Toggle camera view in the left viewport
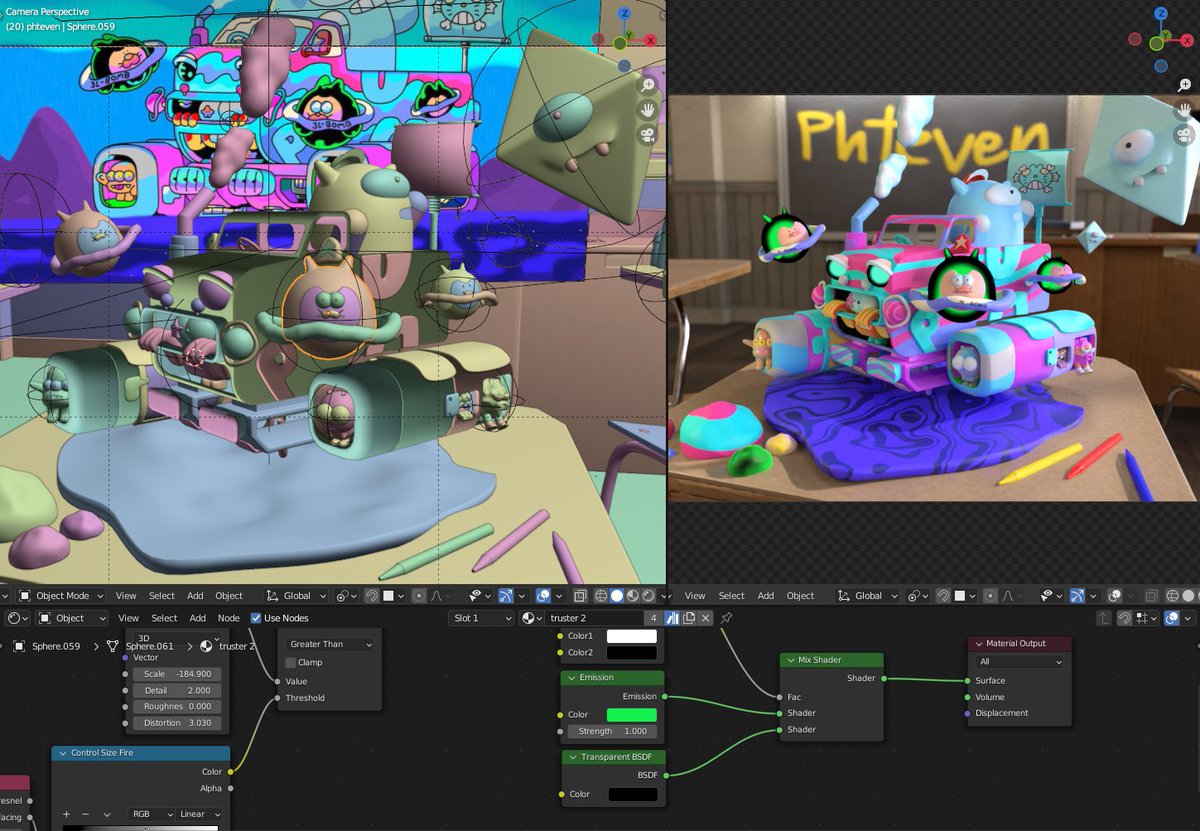Screen dimensions: 1200x831 pos(648,133)
